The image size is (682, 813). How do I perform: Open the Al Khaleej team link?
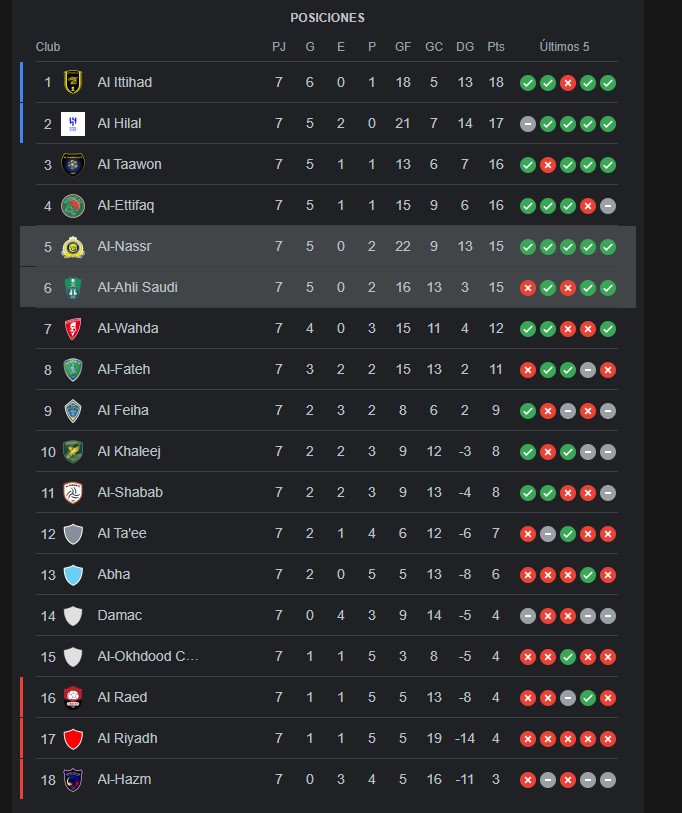coord(129,452)
